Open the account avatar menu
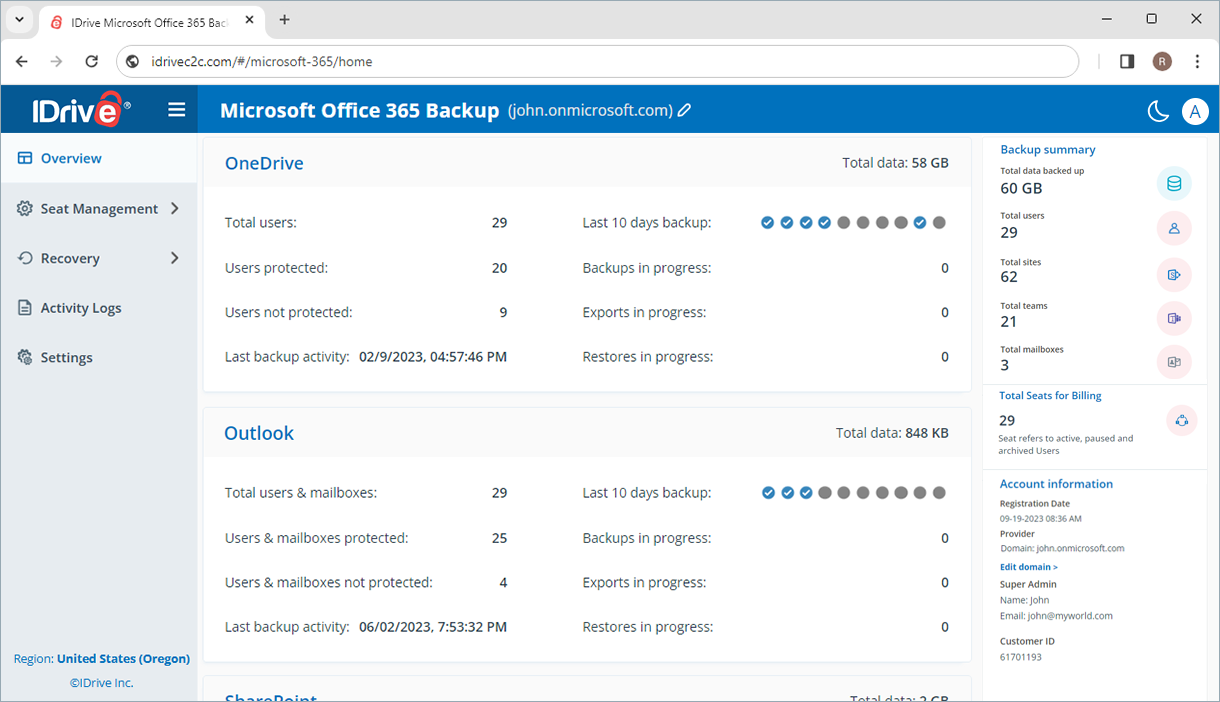This screenshot has width=1220, height=702. pos(1195,111)
